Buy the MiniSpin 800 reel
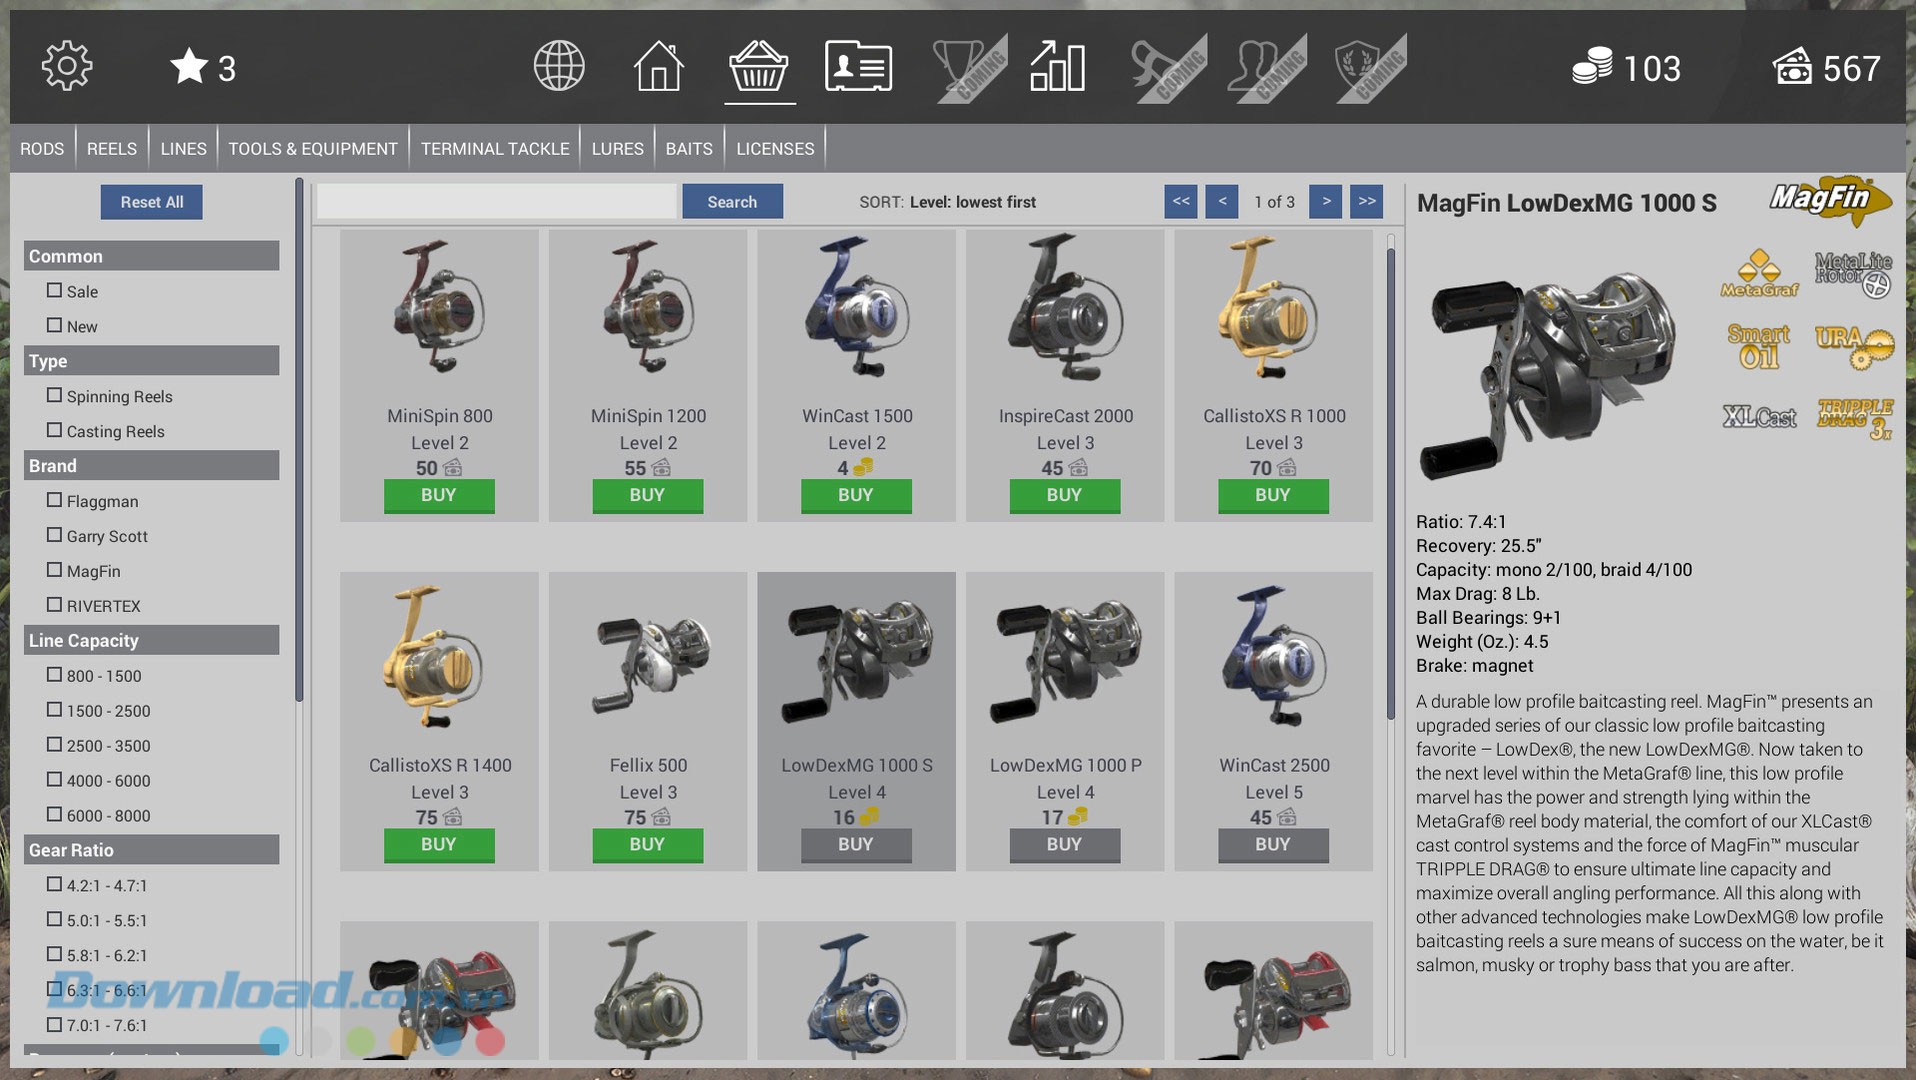 click(438, 495)
